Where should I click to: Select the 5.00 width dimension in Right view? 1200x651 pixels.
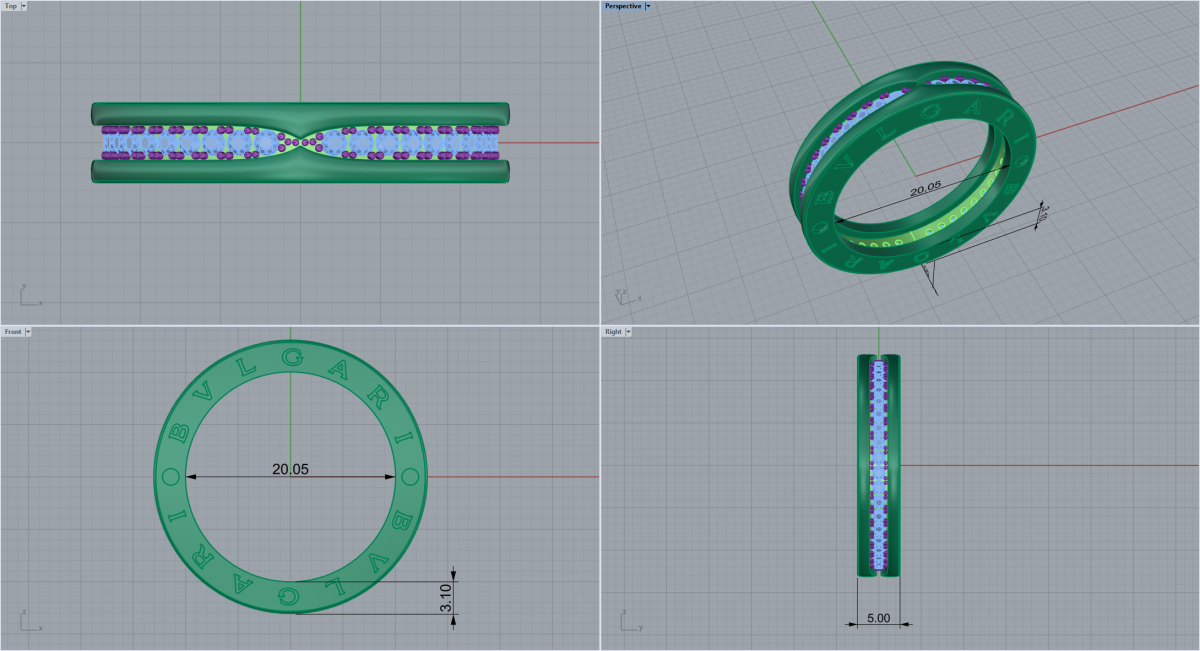pos(879,619)
